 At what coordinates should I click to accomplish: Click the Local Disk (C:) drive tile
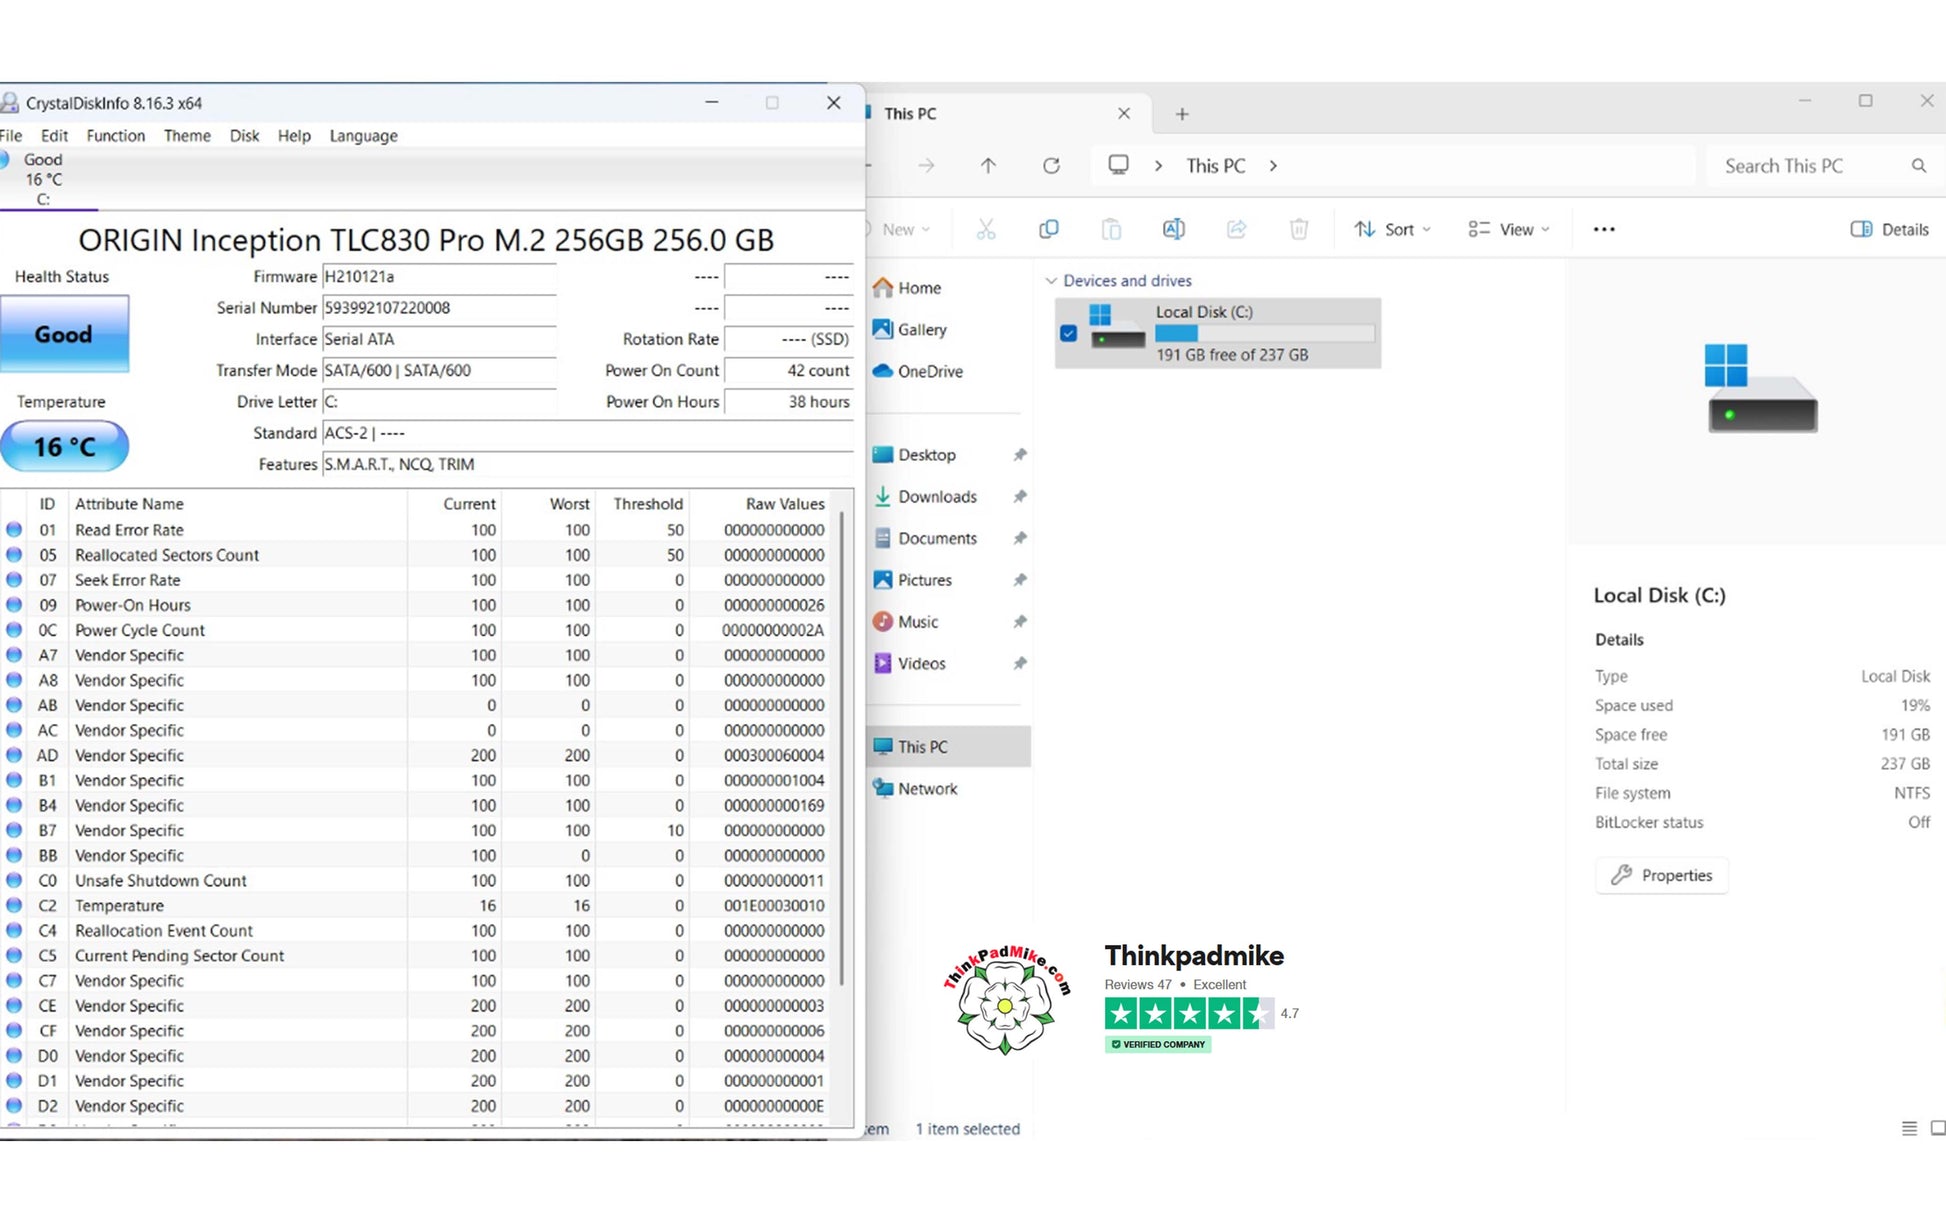pyautogui.click(x=1218, y=333)
